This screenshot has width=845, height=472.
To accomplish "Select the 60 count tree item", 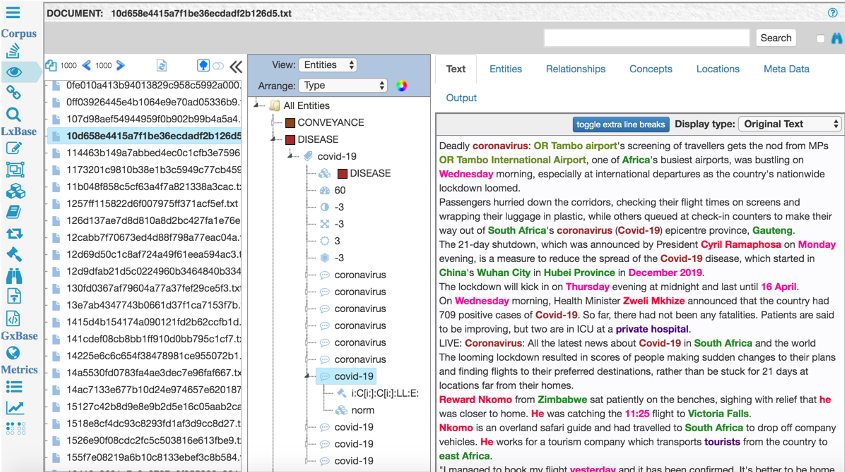I will pyautogui.click(x=340, y=190).
